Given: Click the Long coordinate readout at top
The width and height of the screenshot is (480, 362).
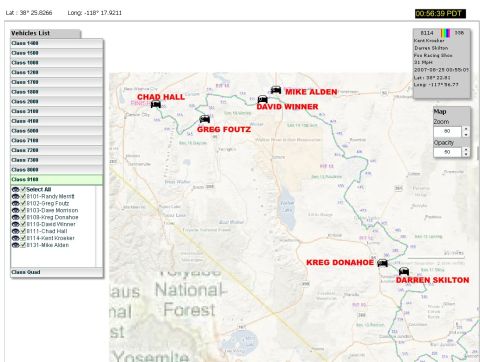Looking at the screenshot, I should pos(95,13).
